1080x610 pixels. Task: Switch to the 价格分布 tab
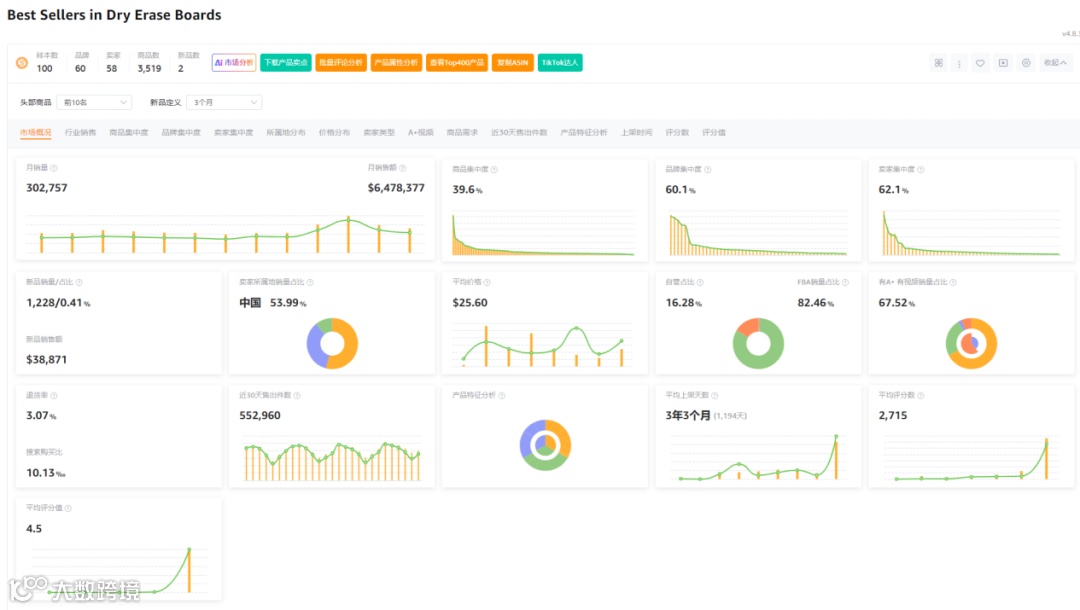tap(334, 133)
